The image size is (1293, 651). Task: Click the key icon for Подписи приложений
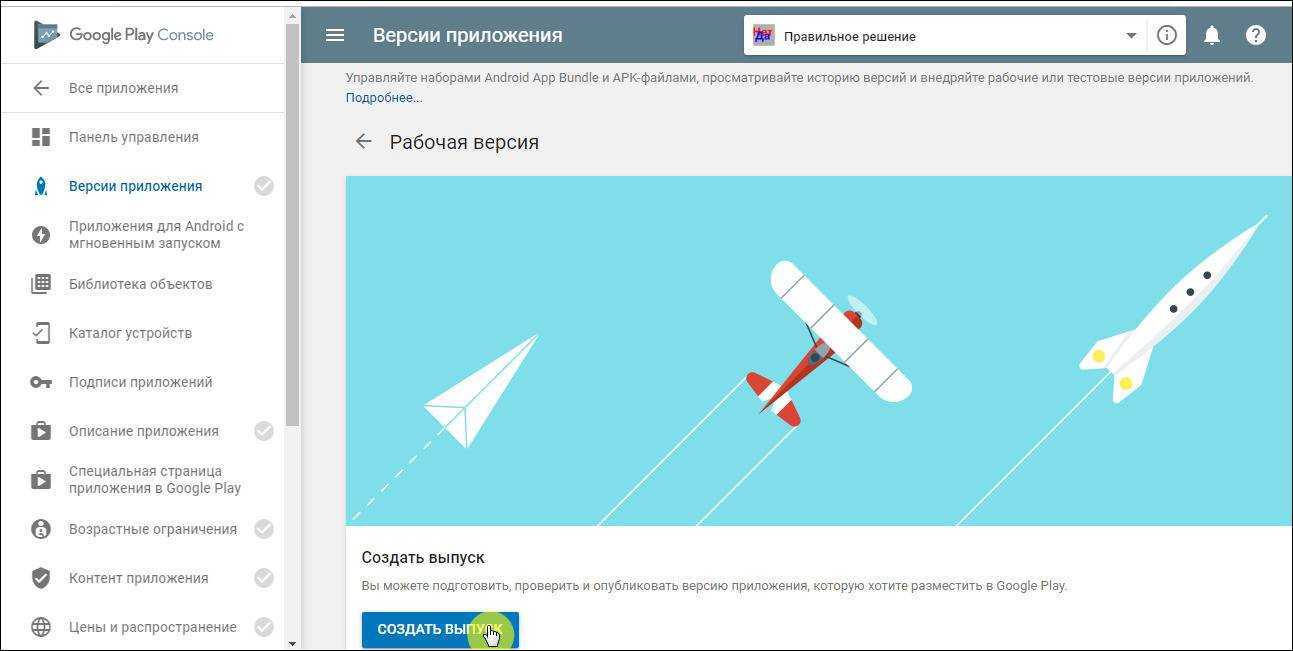coord(41,382)
